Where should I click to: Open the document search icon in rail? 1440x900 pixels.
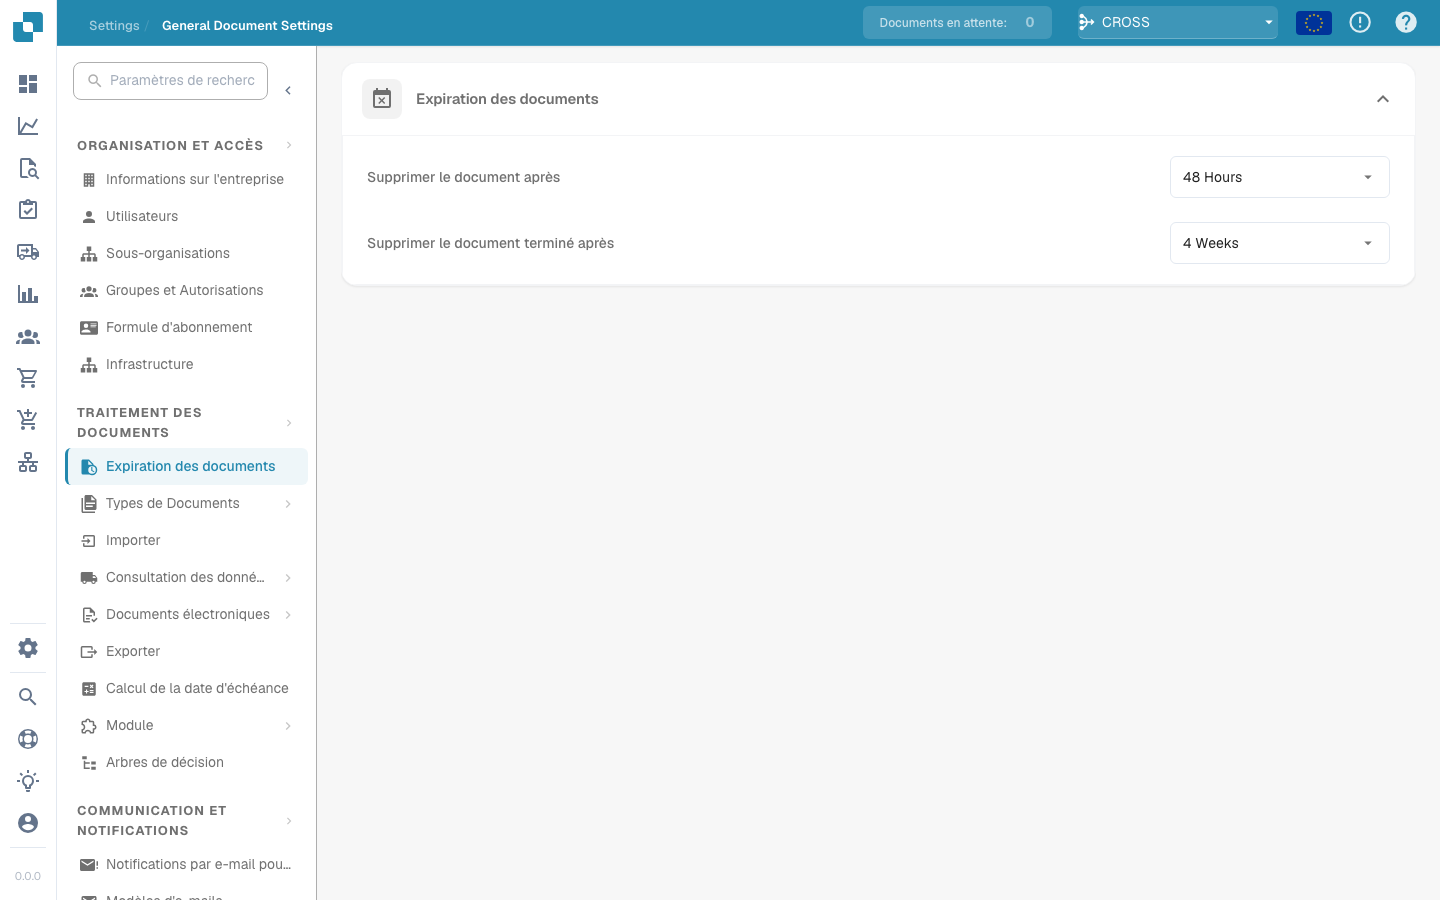coord(28,168)
